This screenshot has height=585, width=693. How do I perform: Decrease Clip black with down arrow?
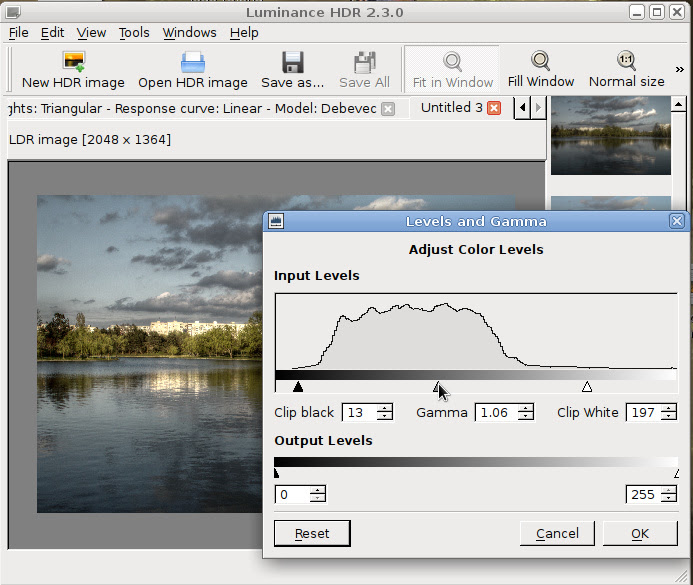coord(385,417)
